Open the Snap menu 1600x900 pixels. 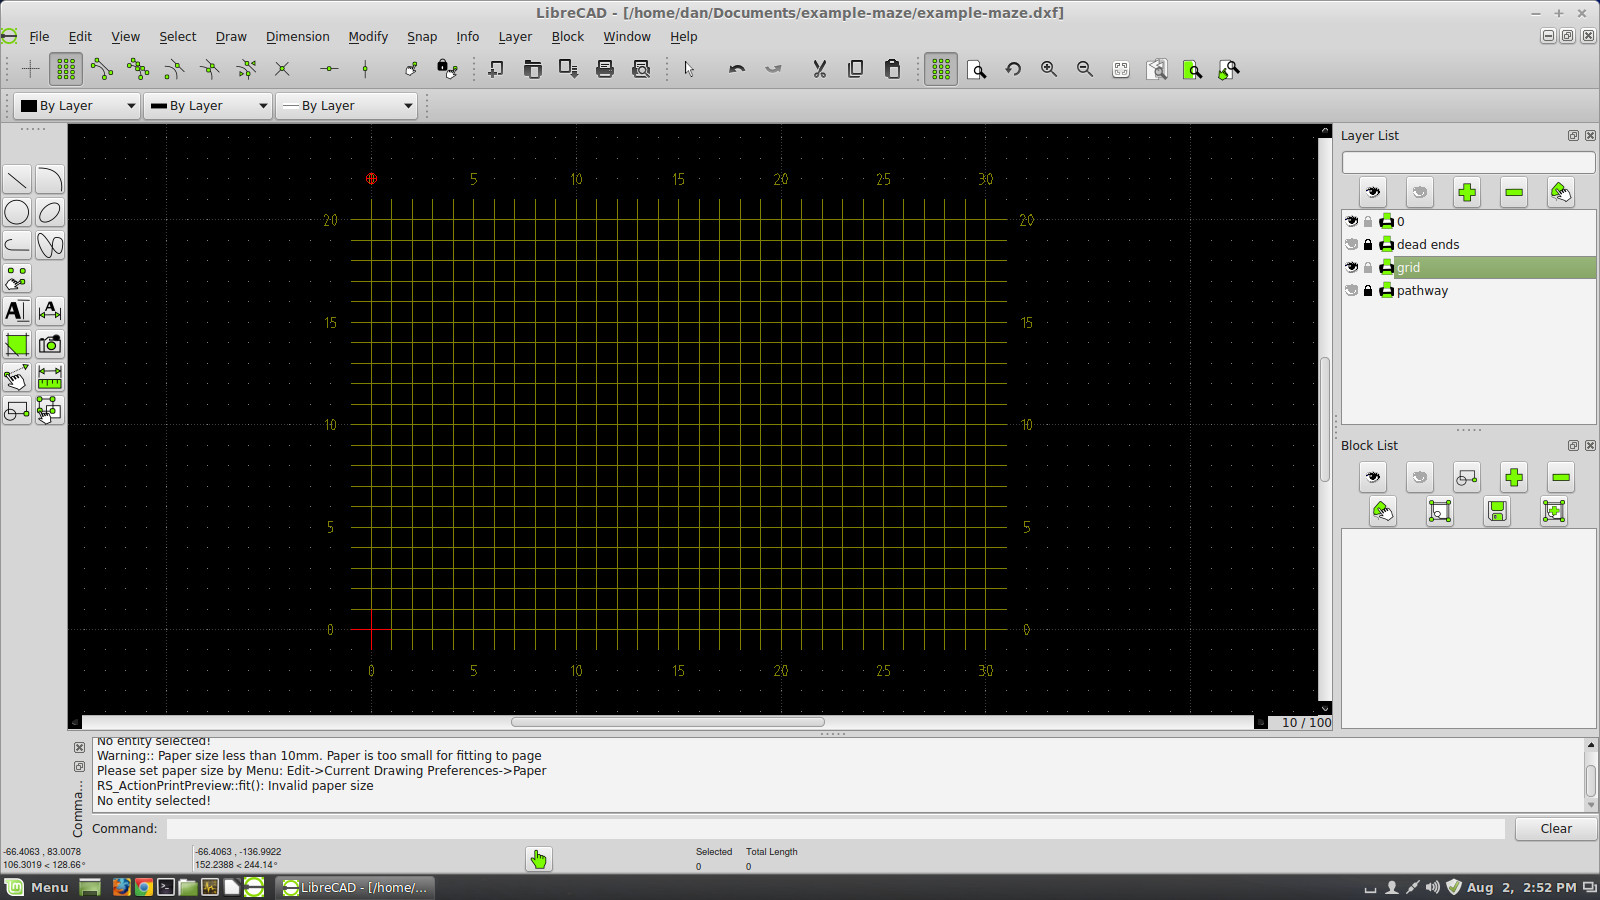pyautogui.click(x=422, y=36)
